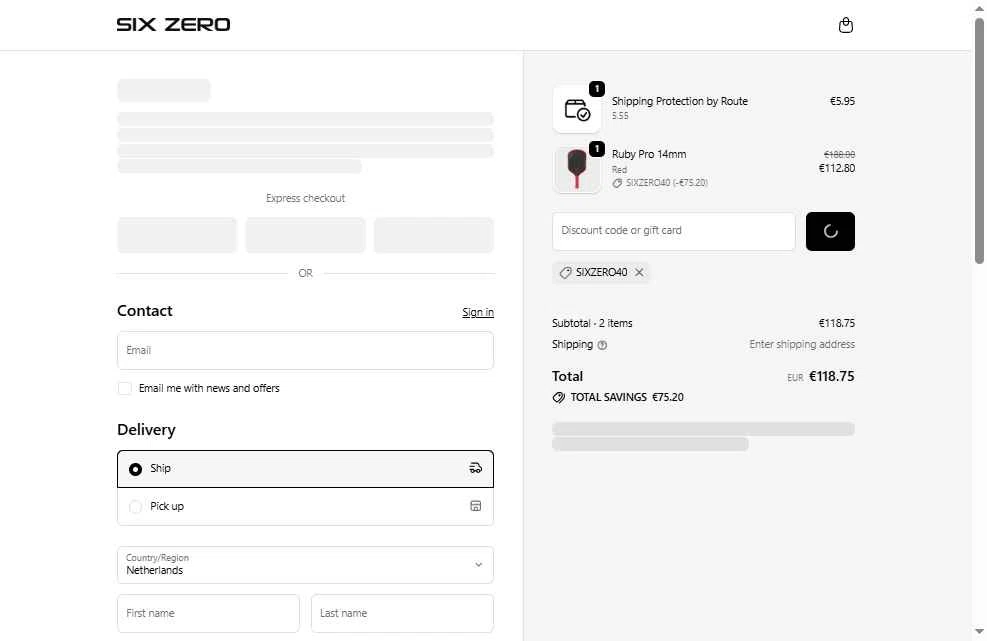Image resolution: width=987 pixels, height=641 pixels.
Task: Click the Pick up store icon
Action: 475,506
